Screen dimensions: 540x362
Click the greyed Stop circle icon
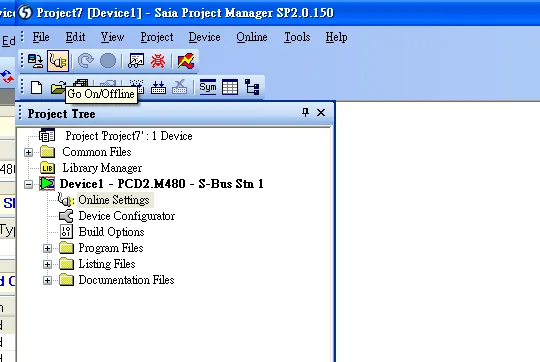click(108, 61)
